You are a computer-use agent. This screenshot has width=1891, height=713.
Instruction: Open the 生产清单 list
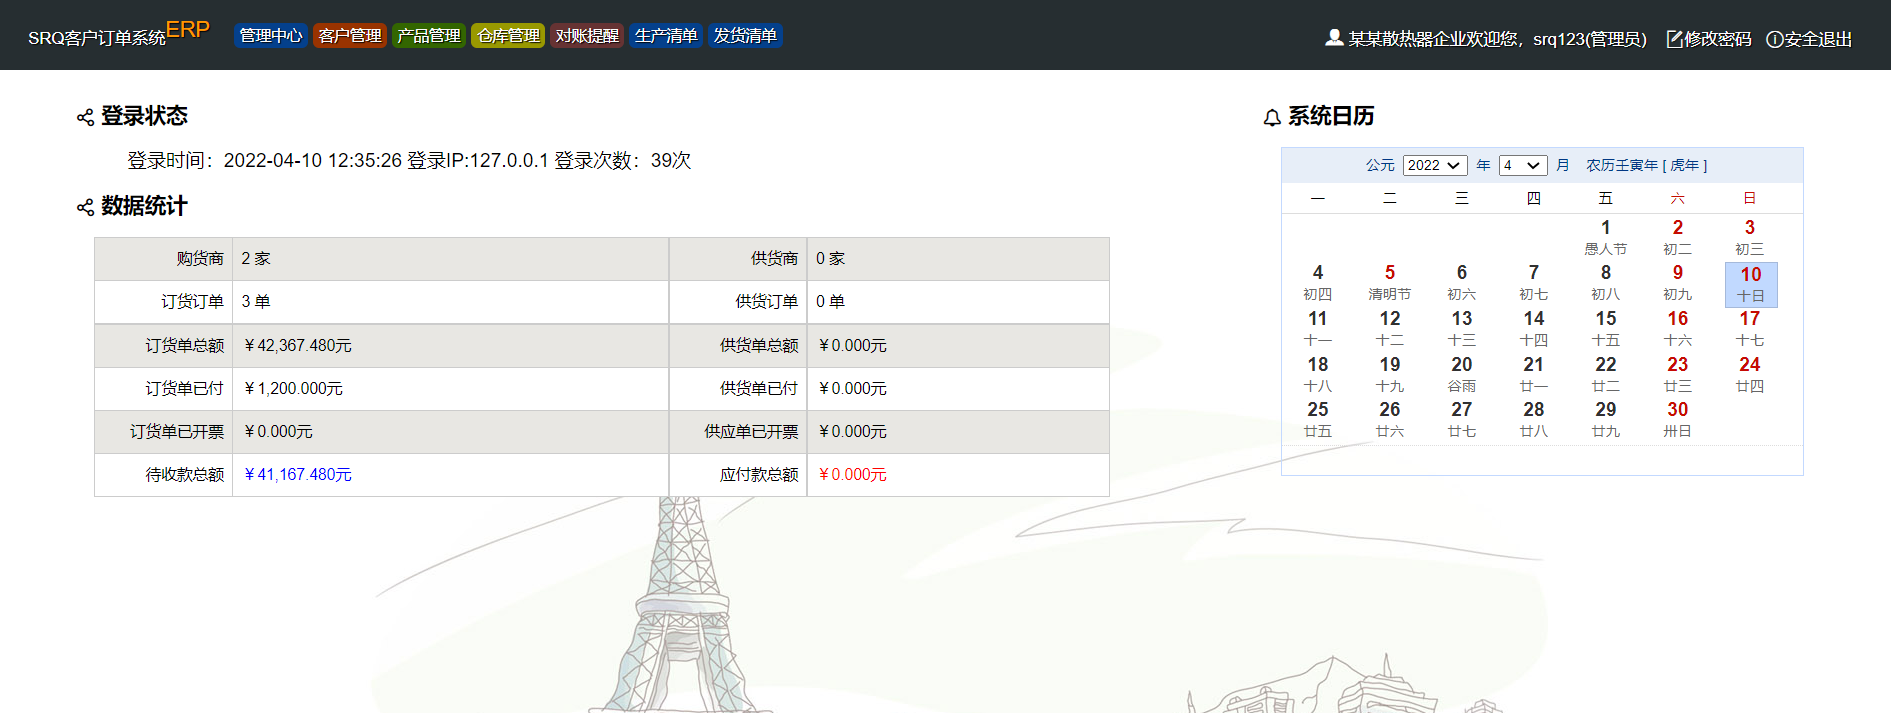click(666, 36)
